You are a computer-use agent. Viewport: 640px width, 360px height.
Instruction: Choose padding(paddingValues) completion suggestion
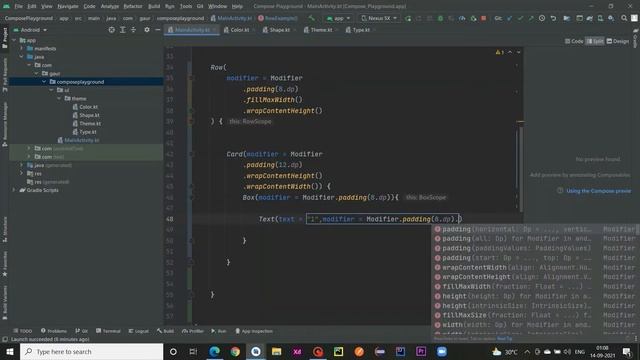pyautogui.click(x=536, y=248)
